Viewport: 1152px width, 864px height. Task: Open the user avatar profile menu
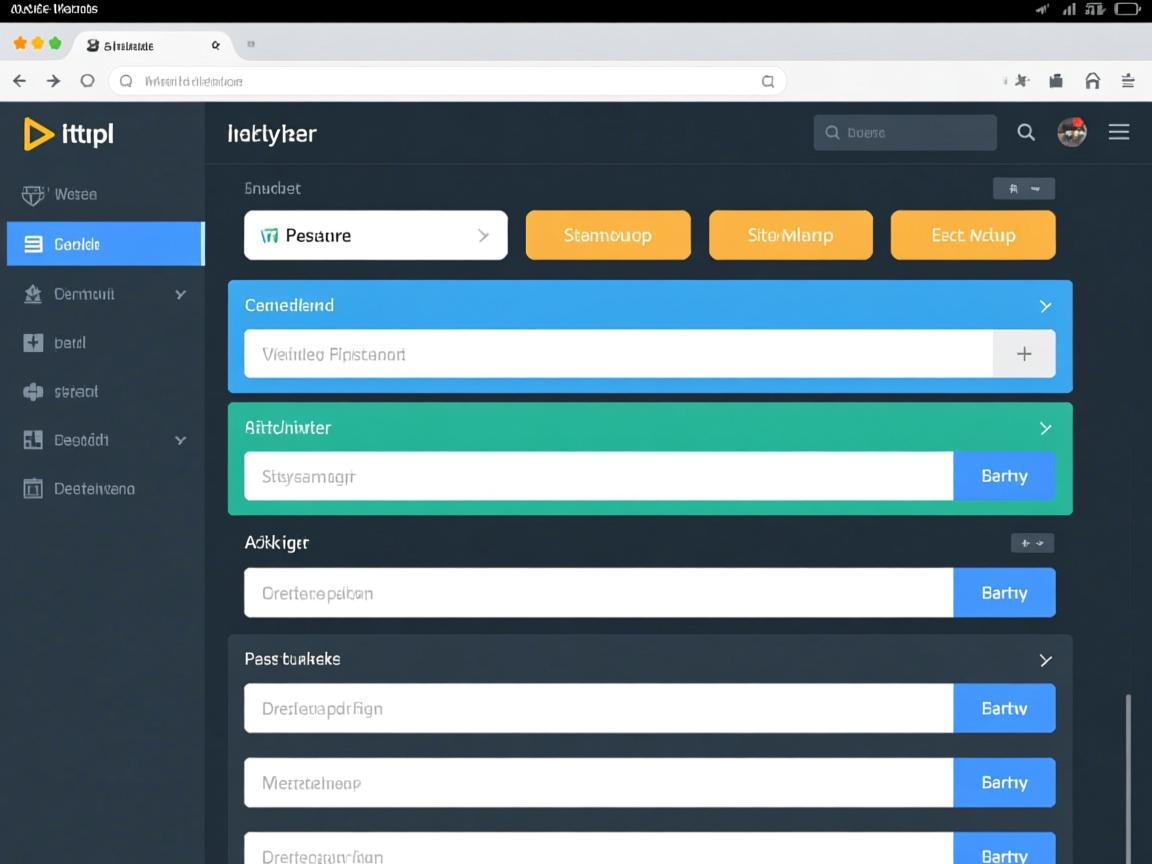pyautogui.click(x=1072, y=132)
